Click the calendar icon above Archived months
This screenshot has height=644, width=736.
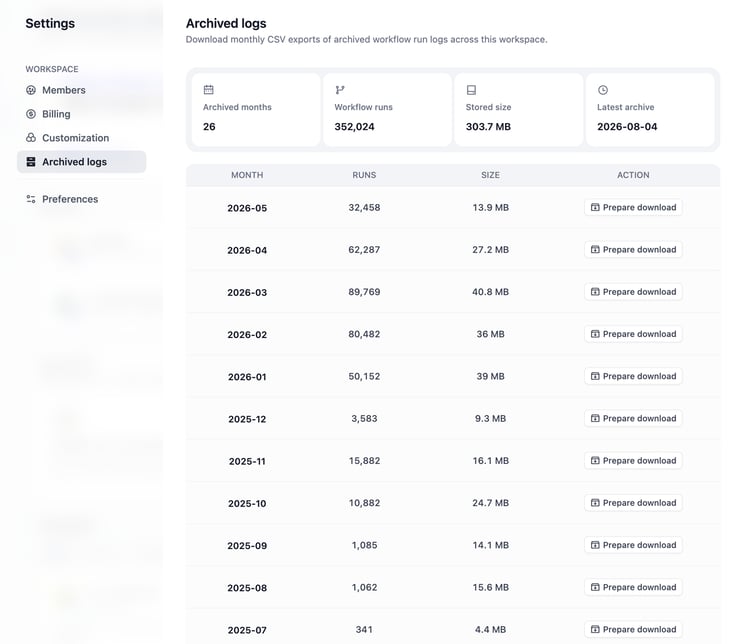click(208, 90)
